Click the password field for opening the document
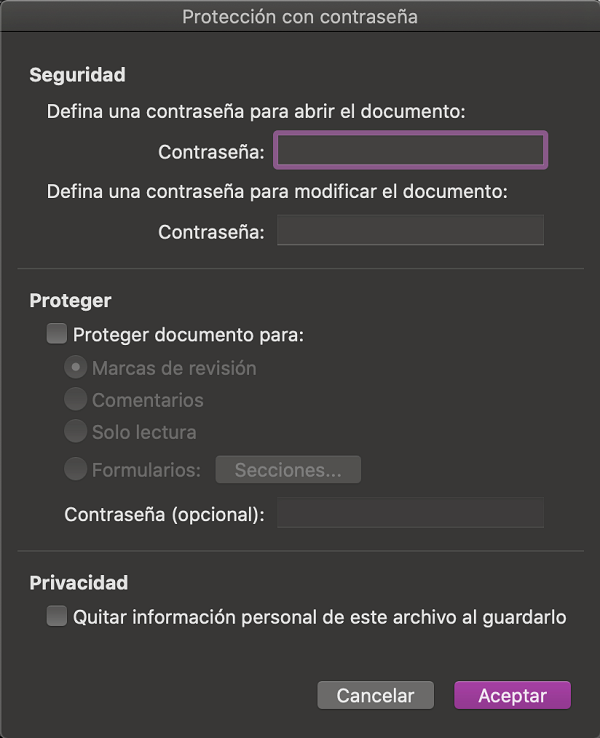 point(410,151)
